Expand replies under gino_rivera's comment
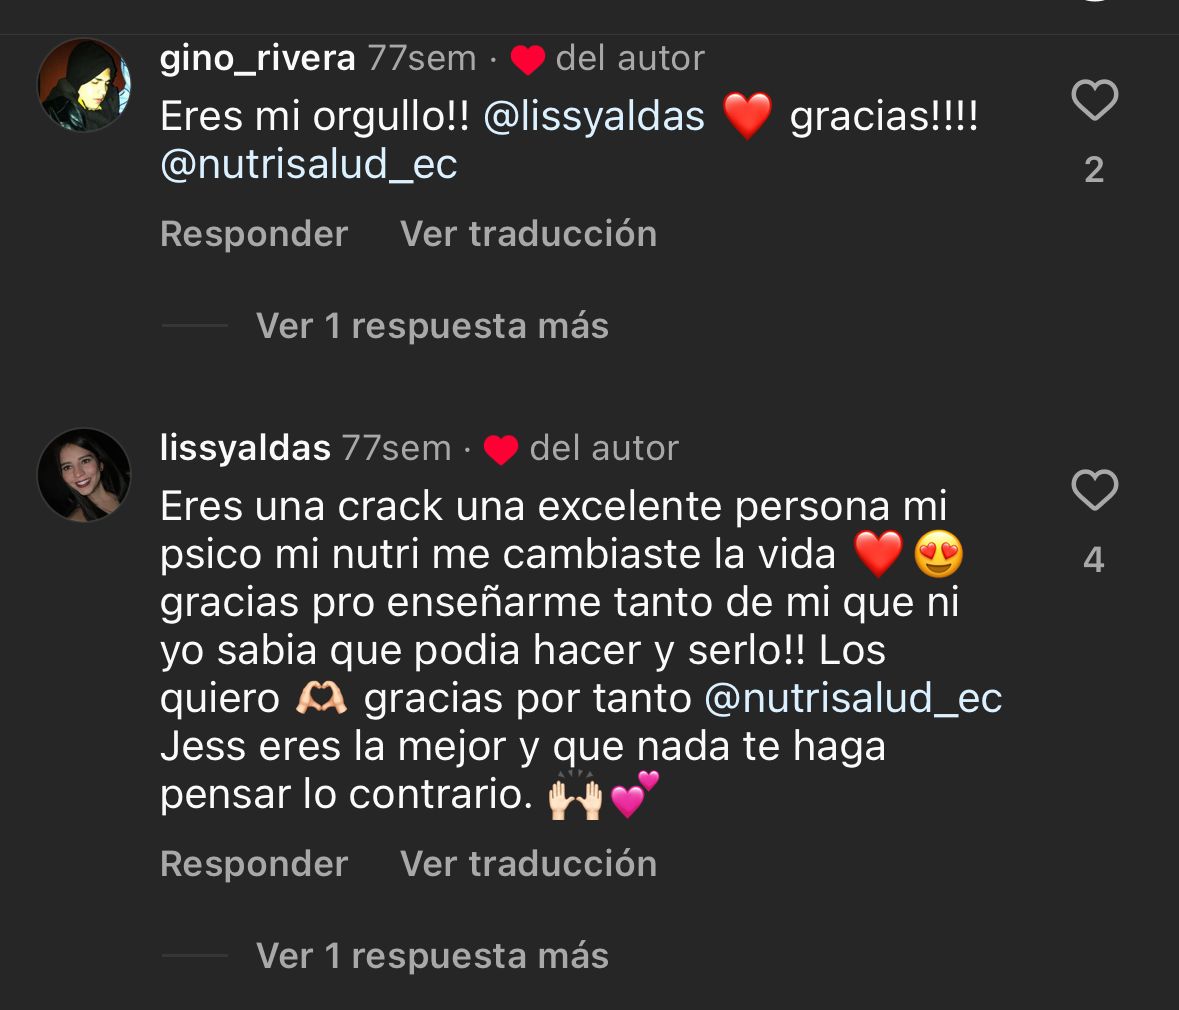Screen dimensions: 1179x1010 432,326
